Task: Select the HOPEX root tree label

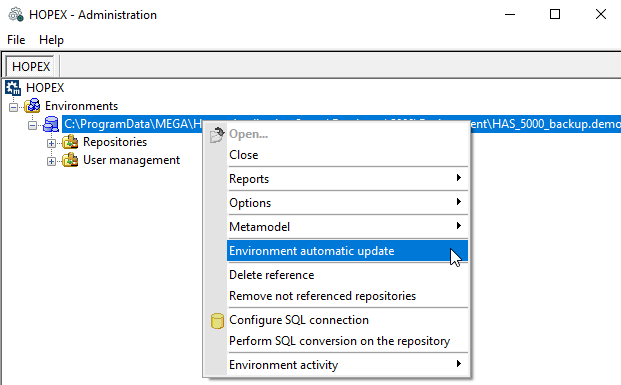Action: pyautogui.click(x=45, y=88)
